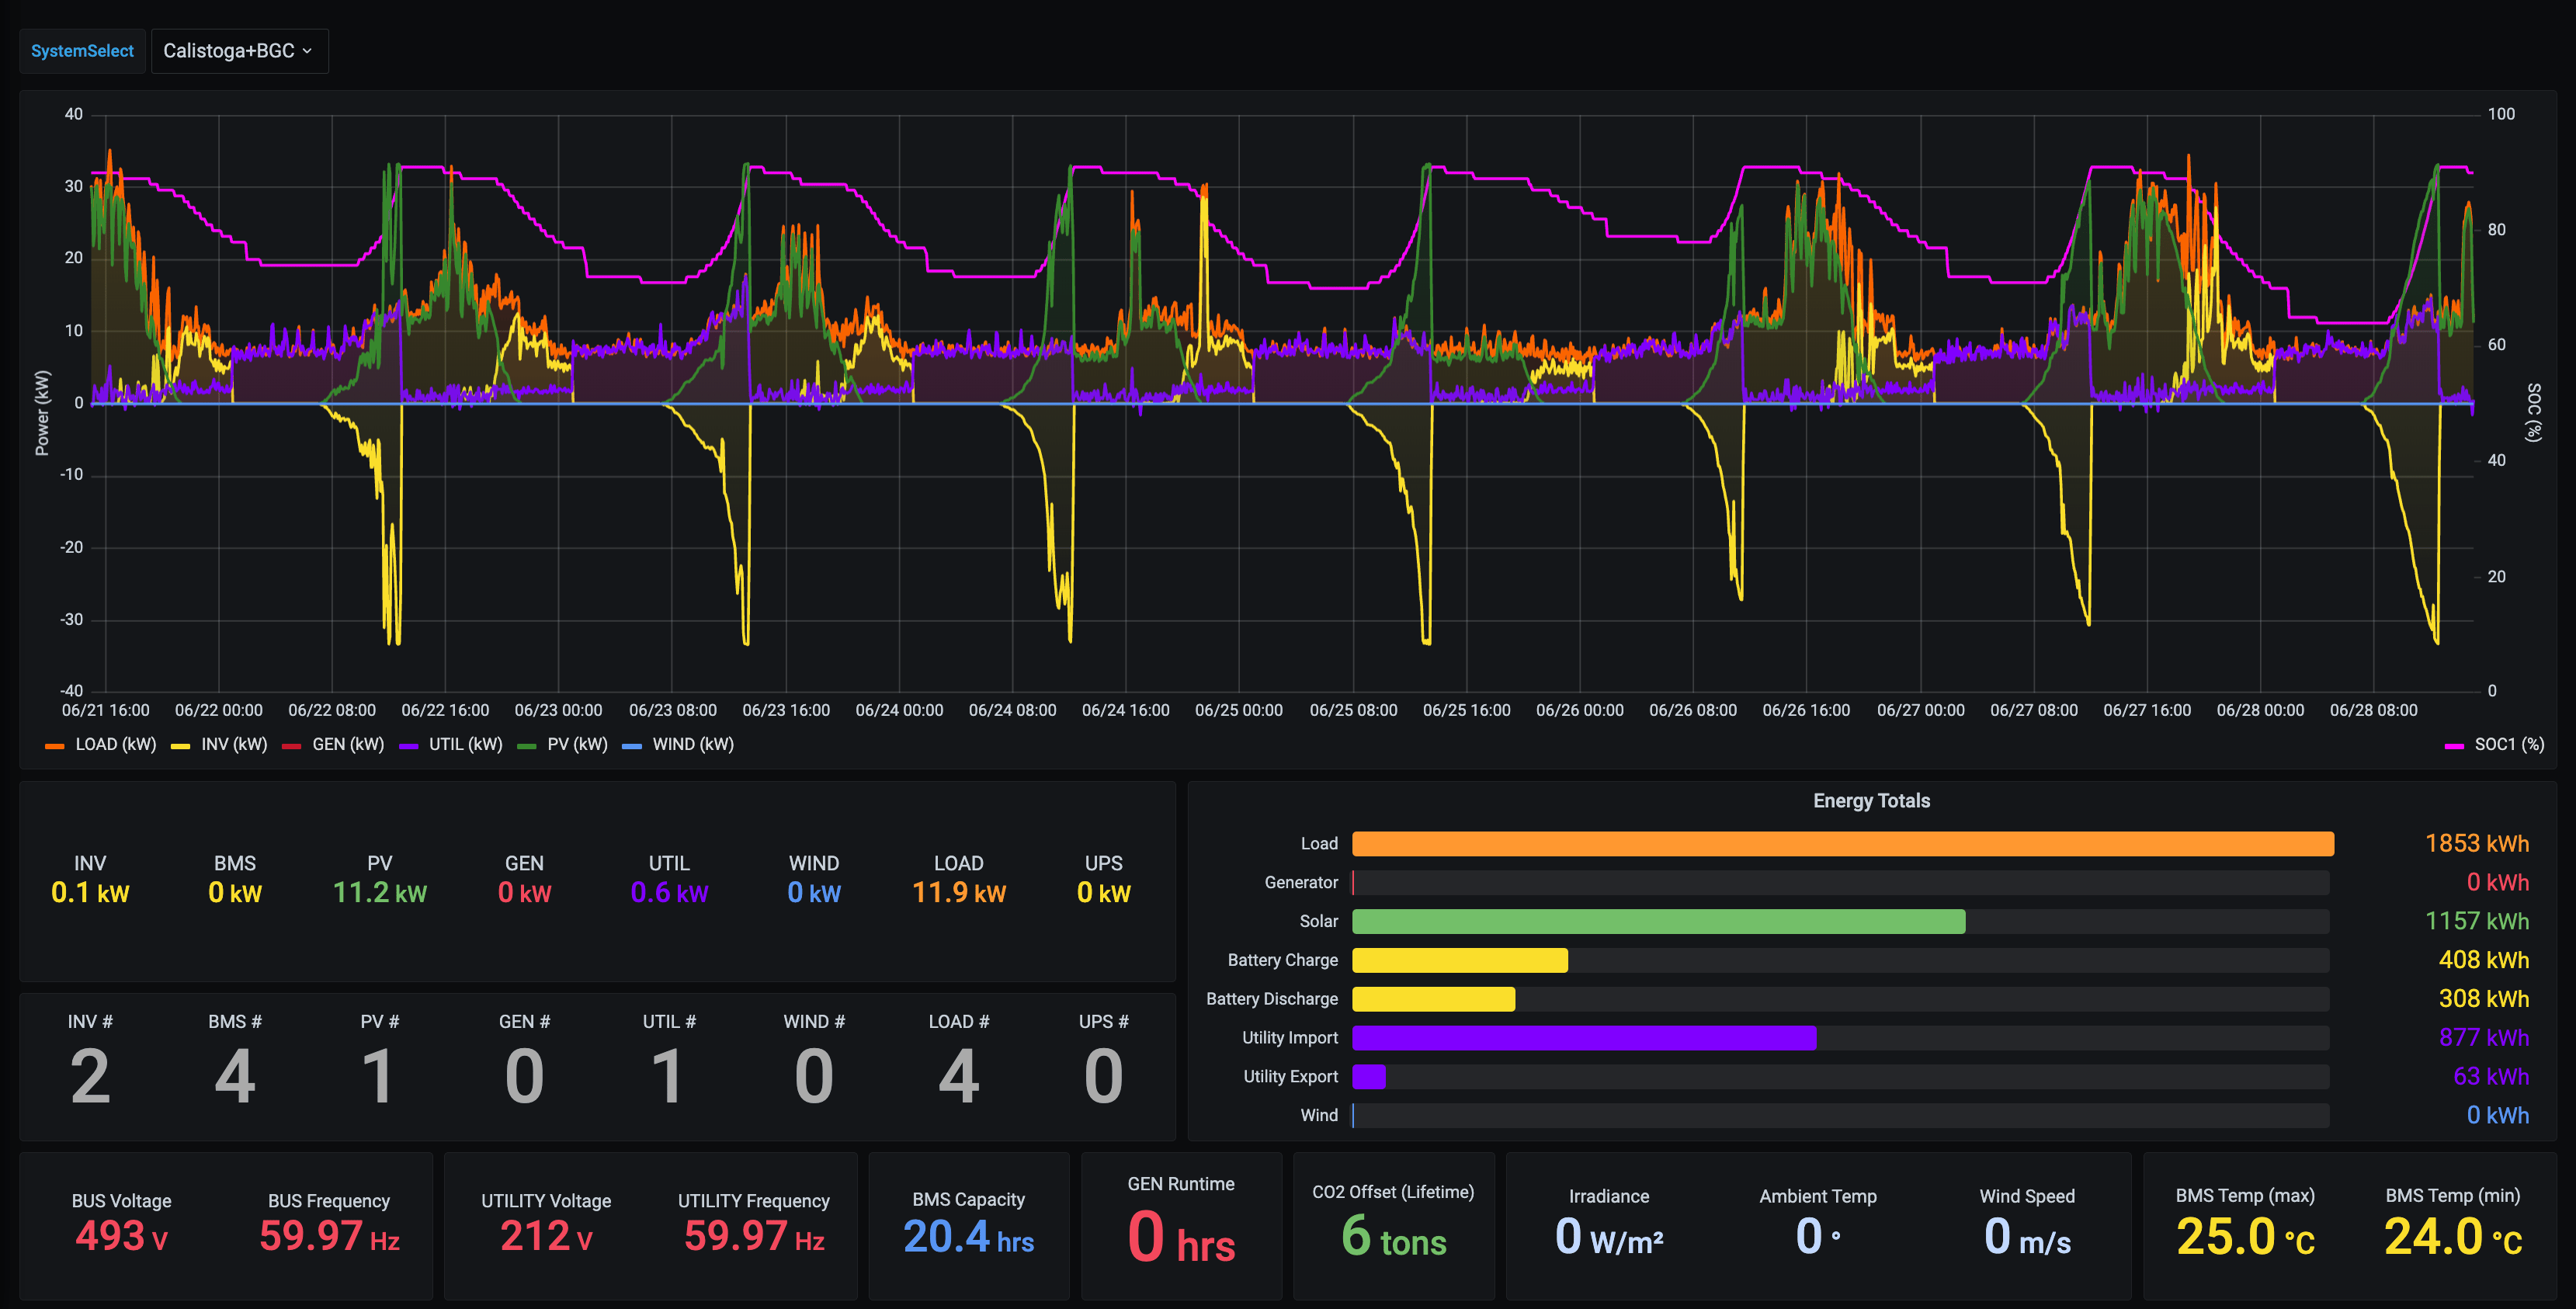Image resolution: width=2576 pixels, height=1309 pixels.
Task: Click the PV 11.2 kW stat value
Action: point(379,892)
